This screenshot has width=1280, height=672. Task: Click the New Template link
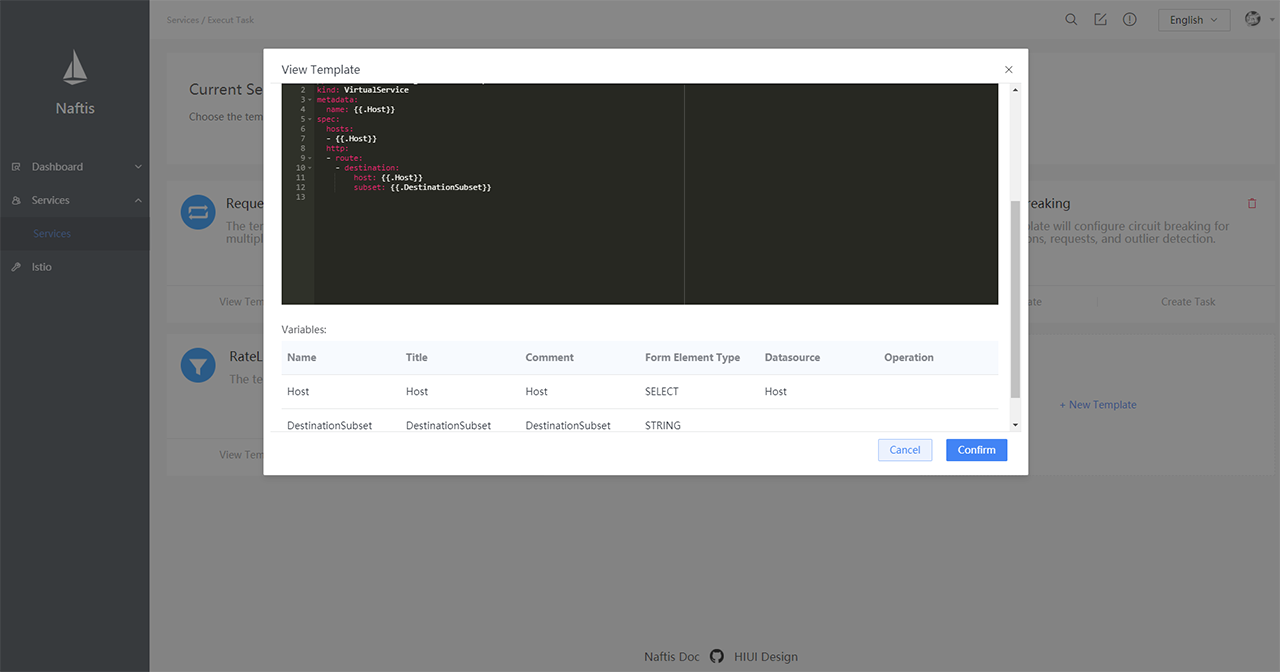click(x=1097, y=404)
